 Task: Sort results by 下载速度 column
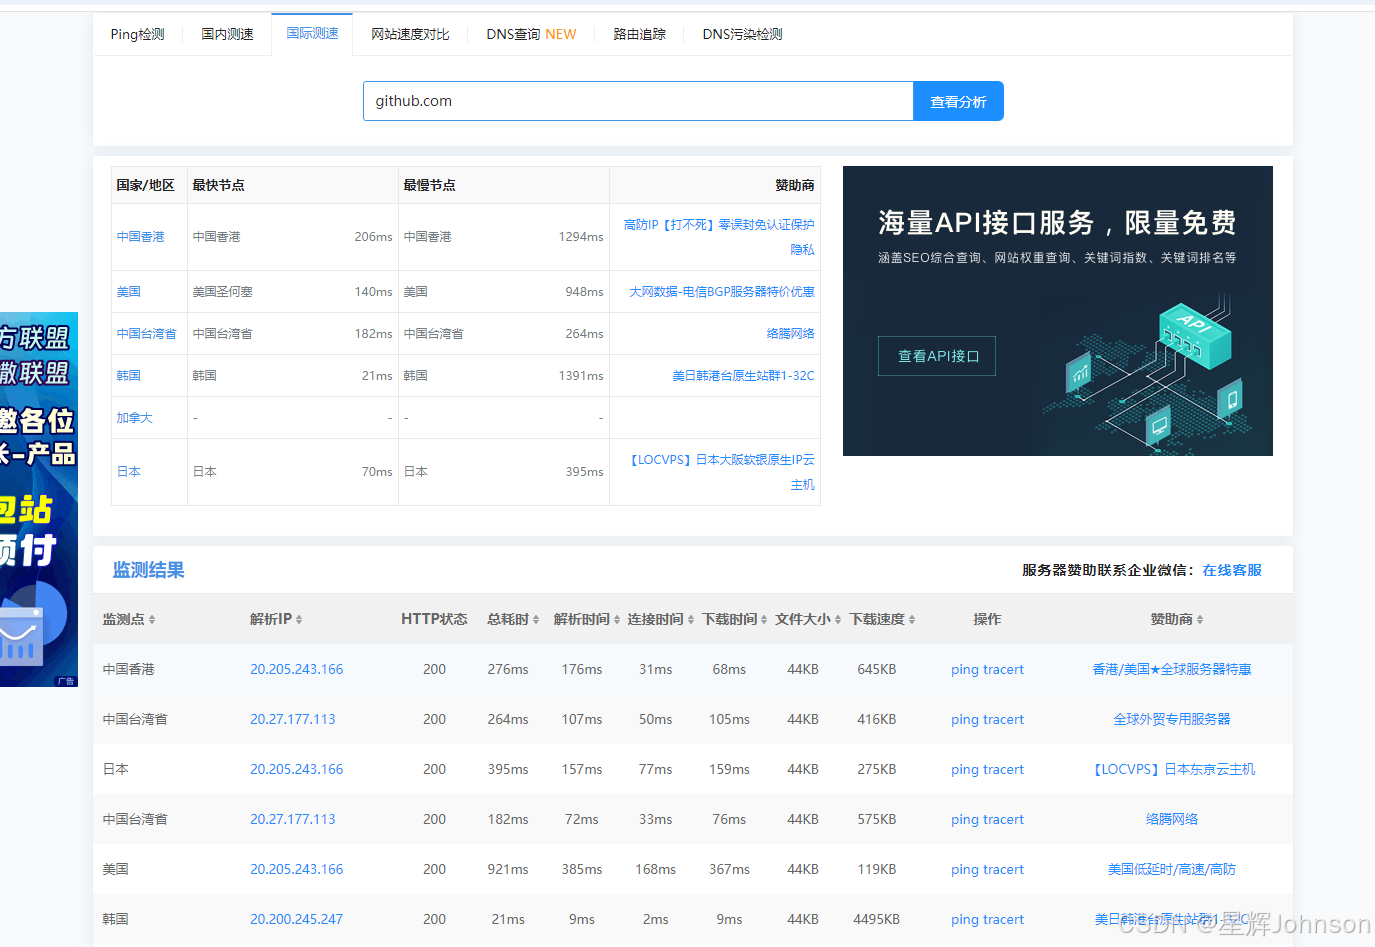pyautogui.click(x=880, y=619)
